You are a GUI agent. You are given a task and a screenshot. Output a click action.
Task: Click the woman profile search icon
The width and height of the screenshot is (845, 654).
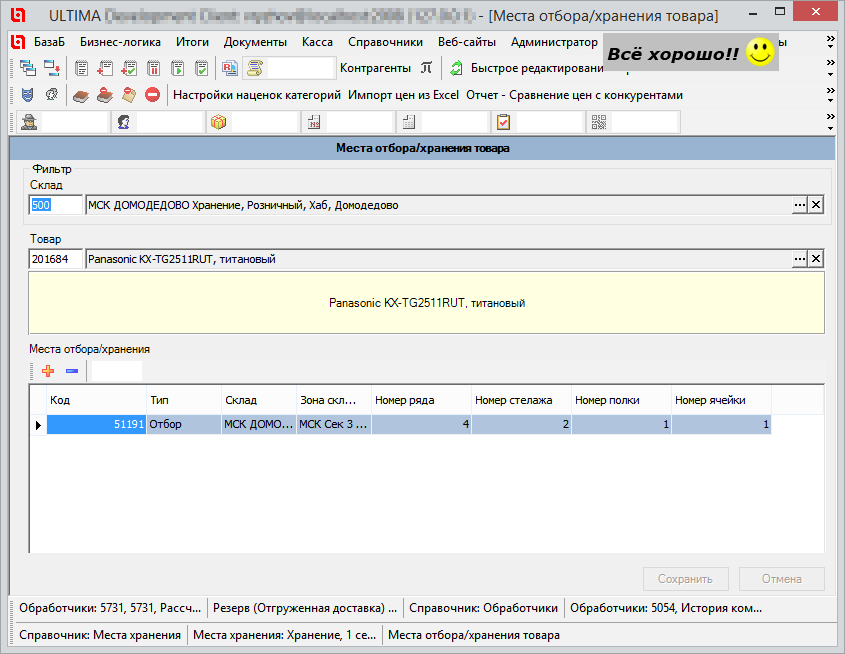tap(123, 122)
